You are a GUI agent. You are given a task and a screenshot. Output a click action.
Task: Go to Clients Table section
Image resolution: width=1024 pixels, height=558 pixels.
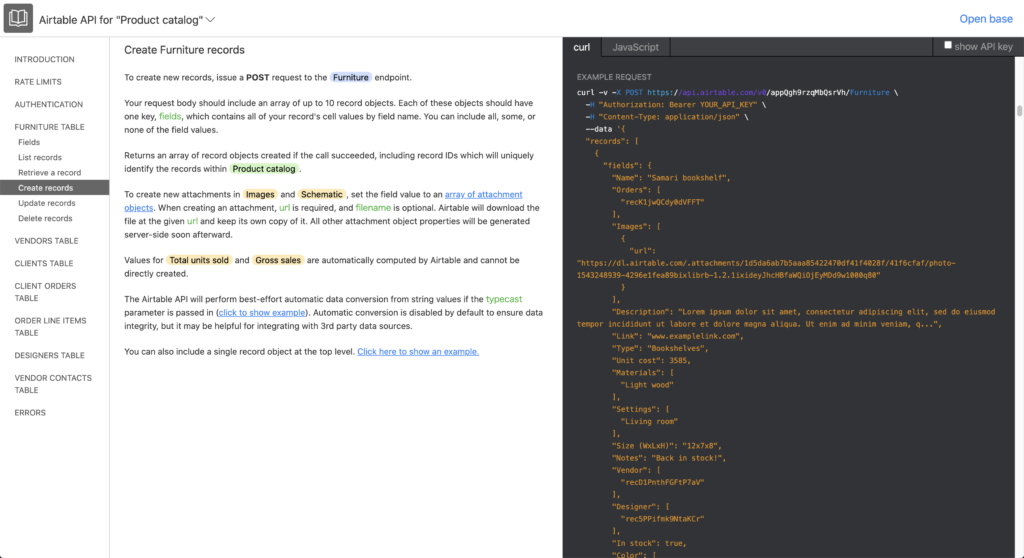pos(44,263)
